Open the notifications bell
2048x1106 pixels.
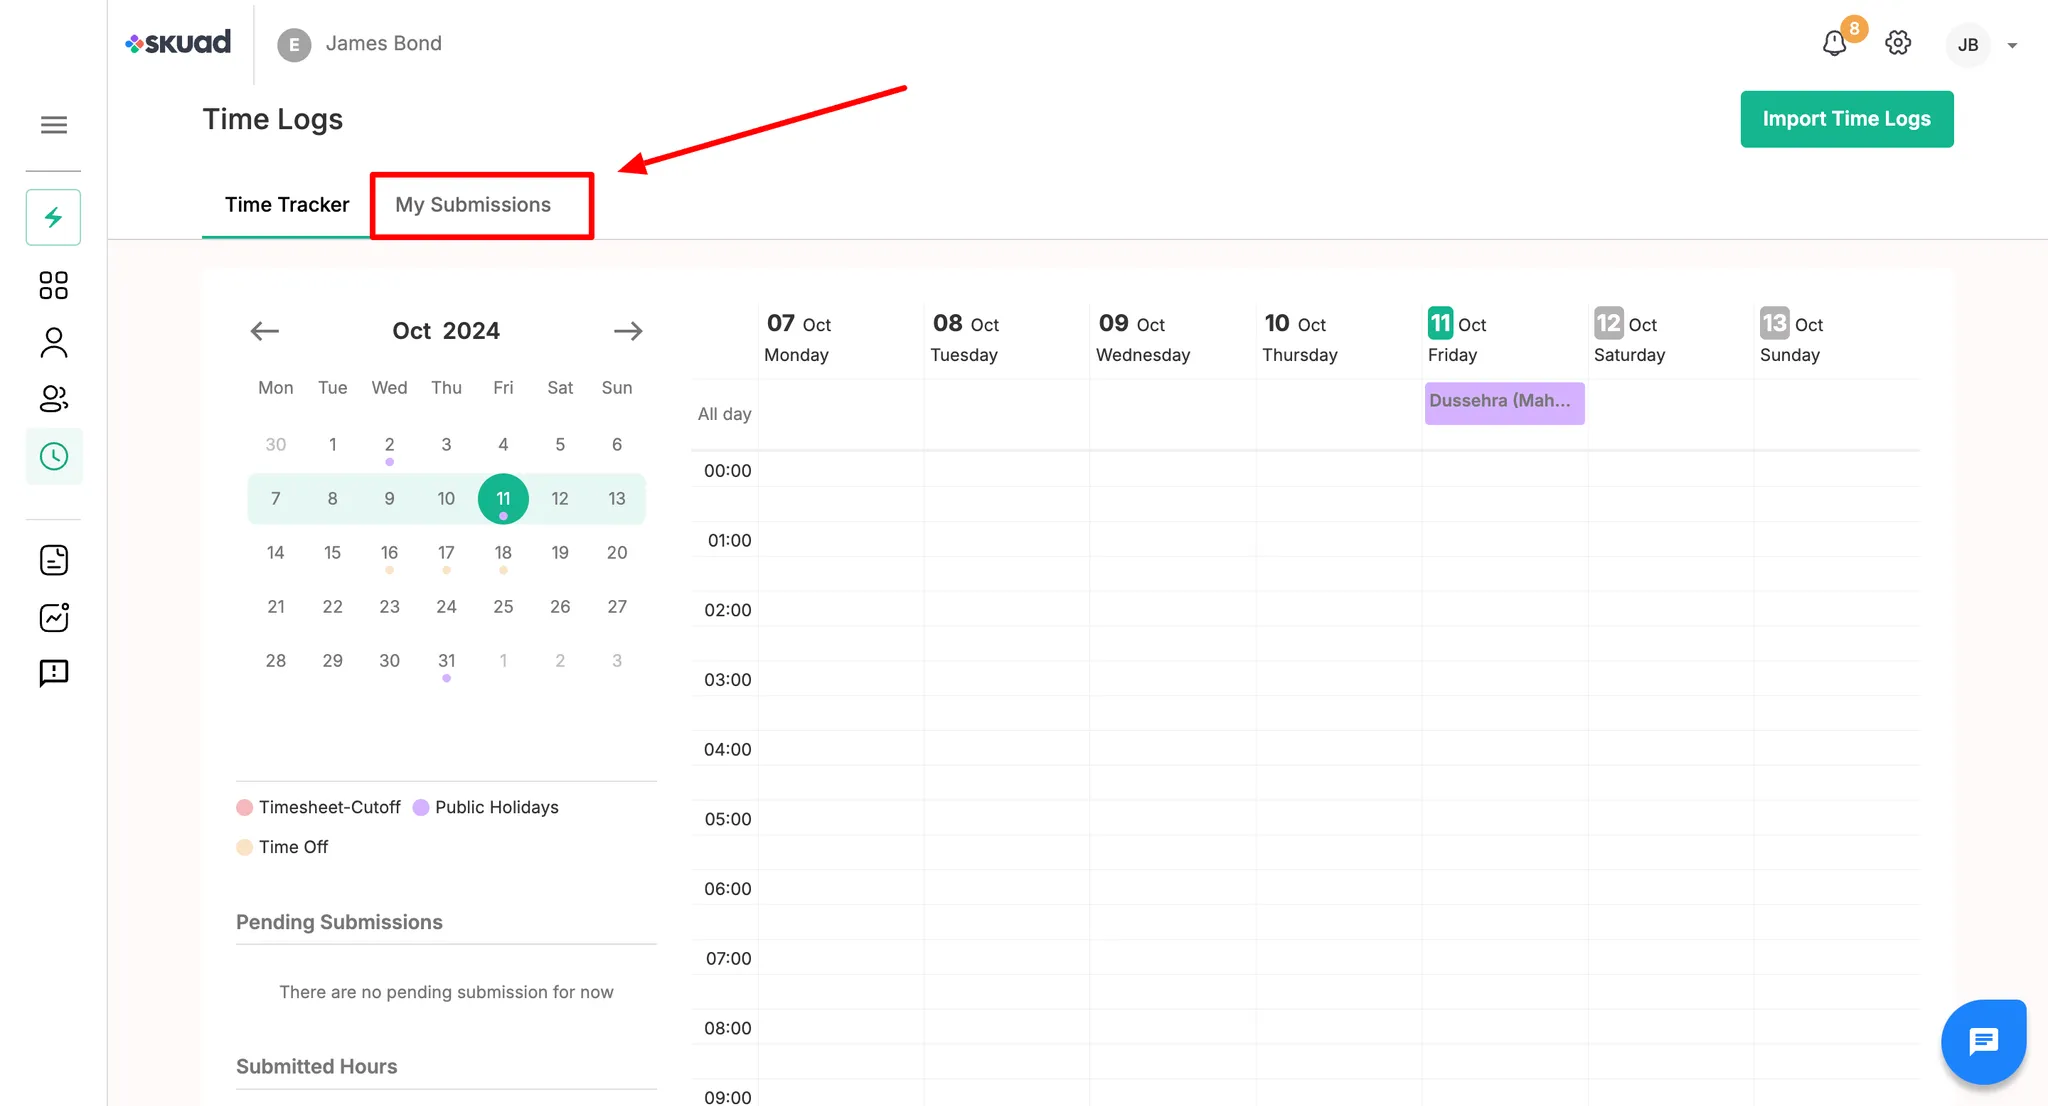pos(1834,44)
